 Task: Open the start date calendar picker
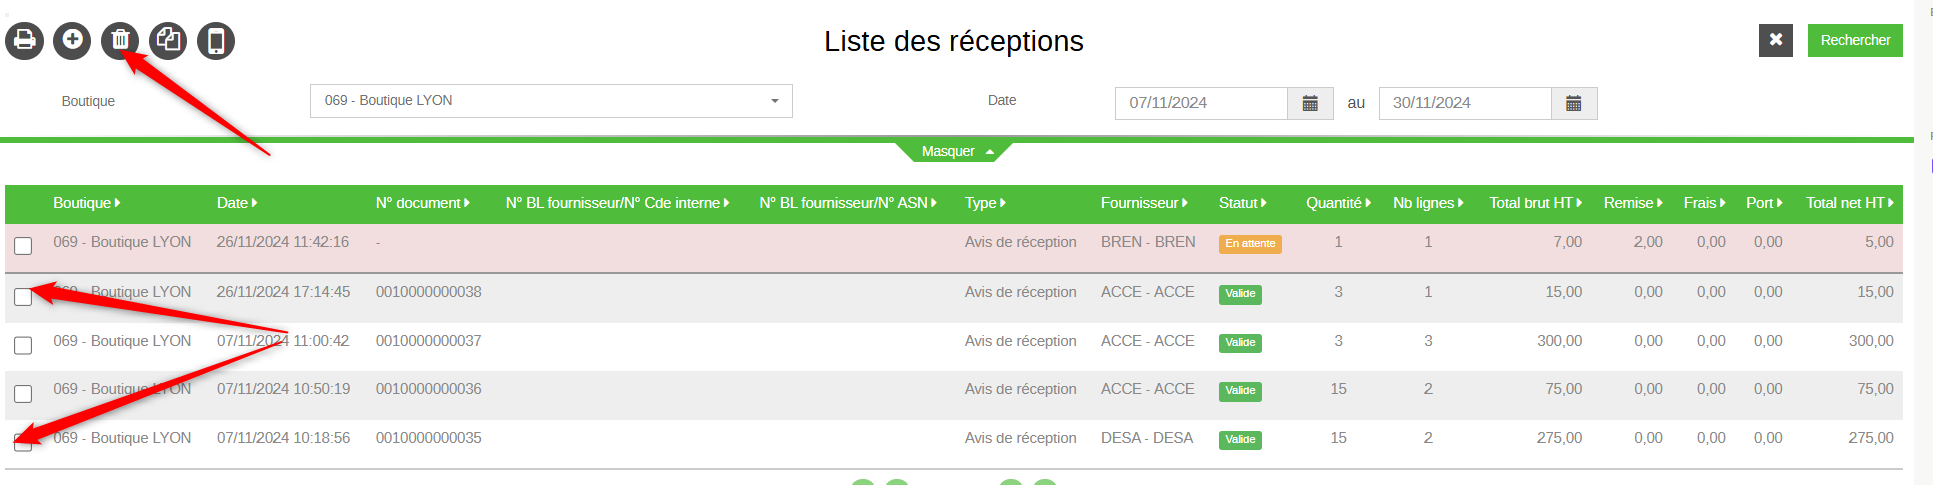coord(1310,103)
